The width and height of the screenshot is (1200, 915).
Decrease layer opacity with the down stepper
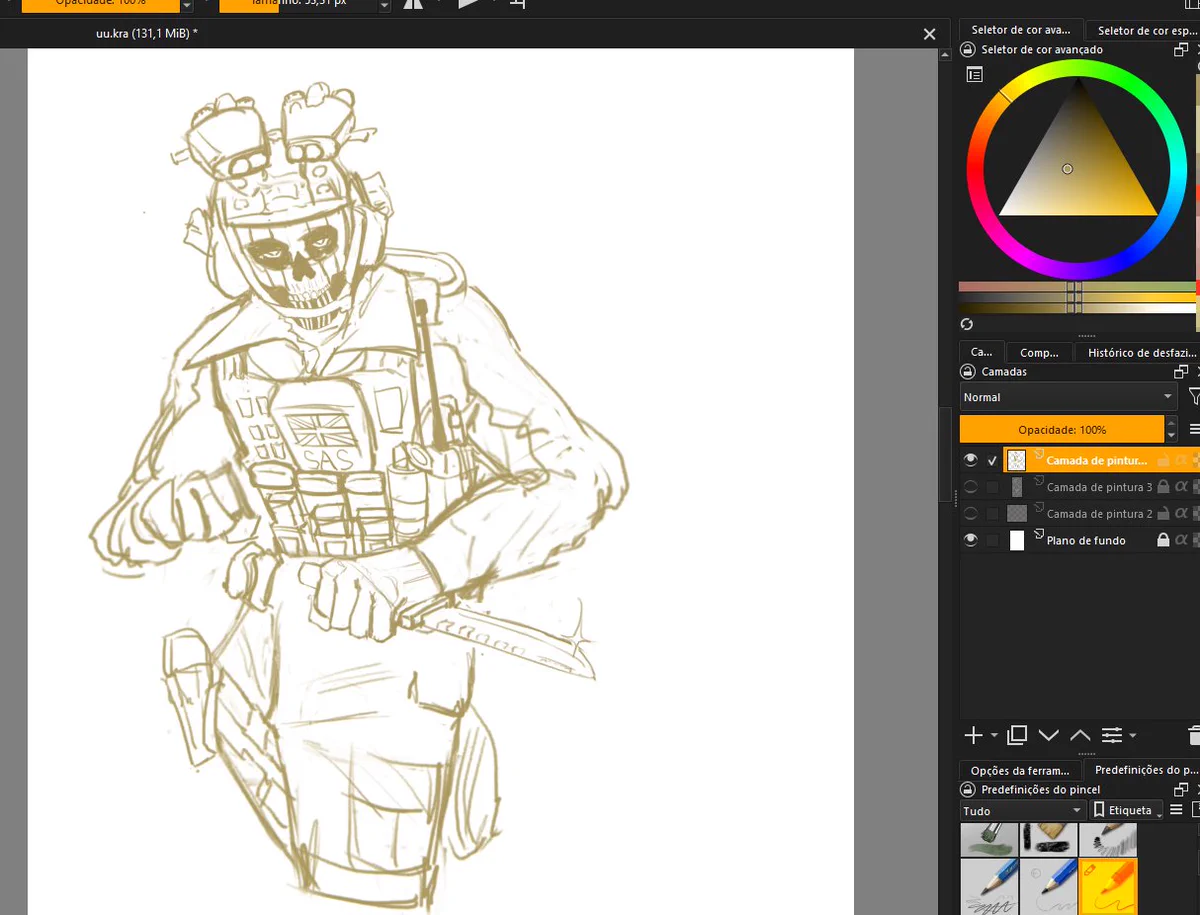(x=1171, y=436)
